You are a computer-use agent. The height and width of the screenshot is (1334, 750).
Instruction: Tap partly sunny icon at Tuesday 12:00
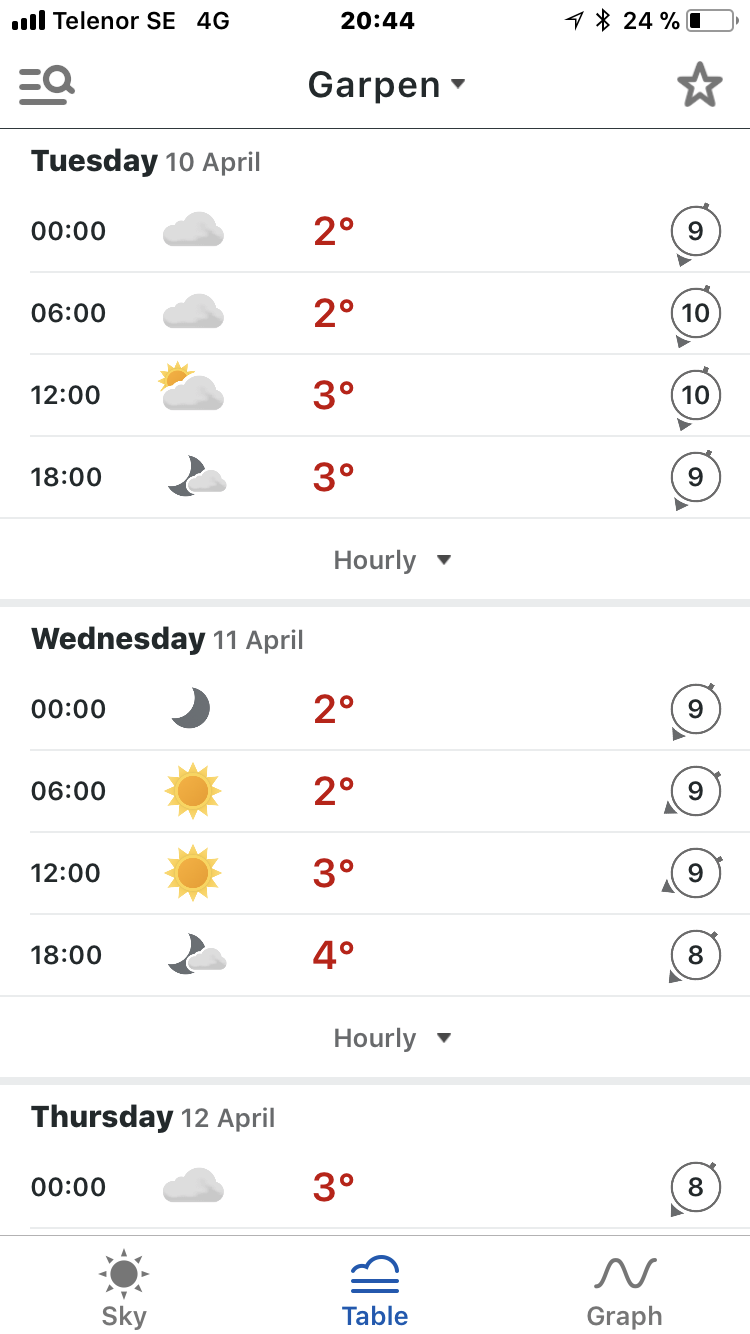192,389
